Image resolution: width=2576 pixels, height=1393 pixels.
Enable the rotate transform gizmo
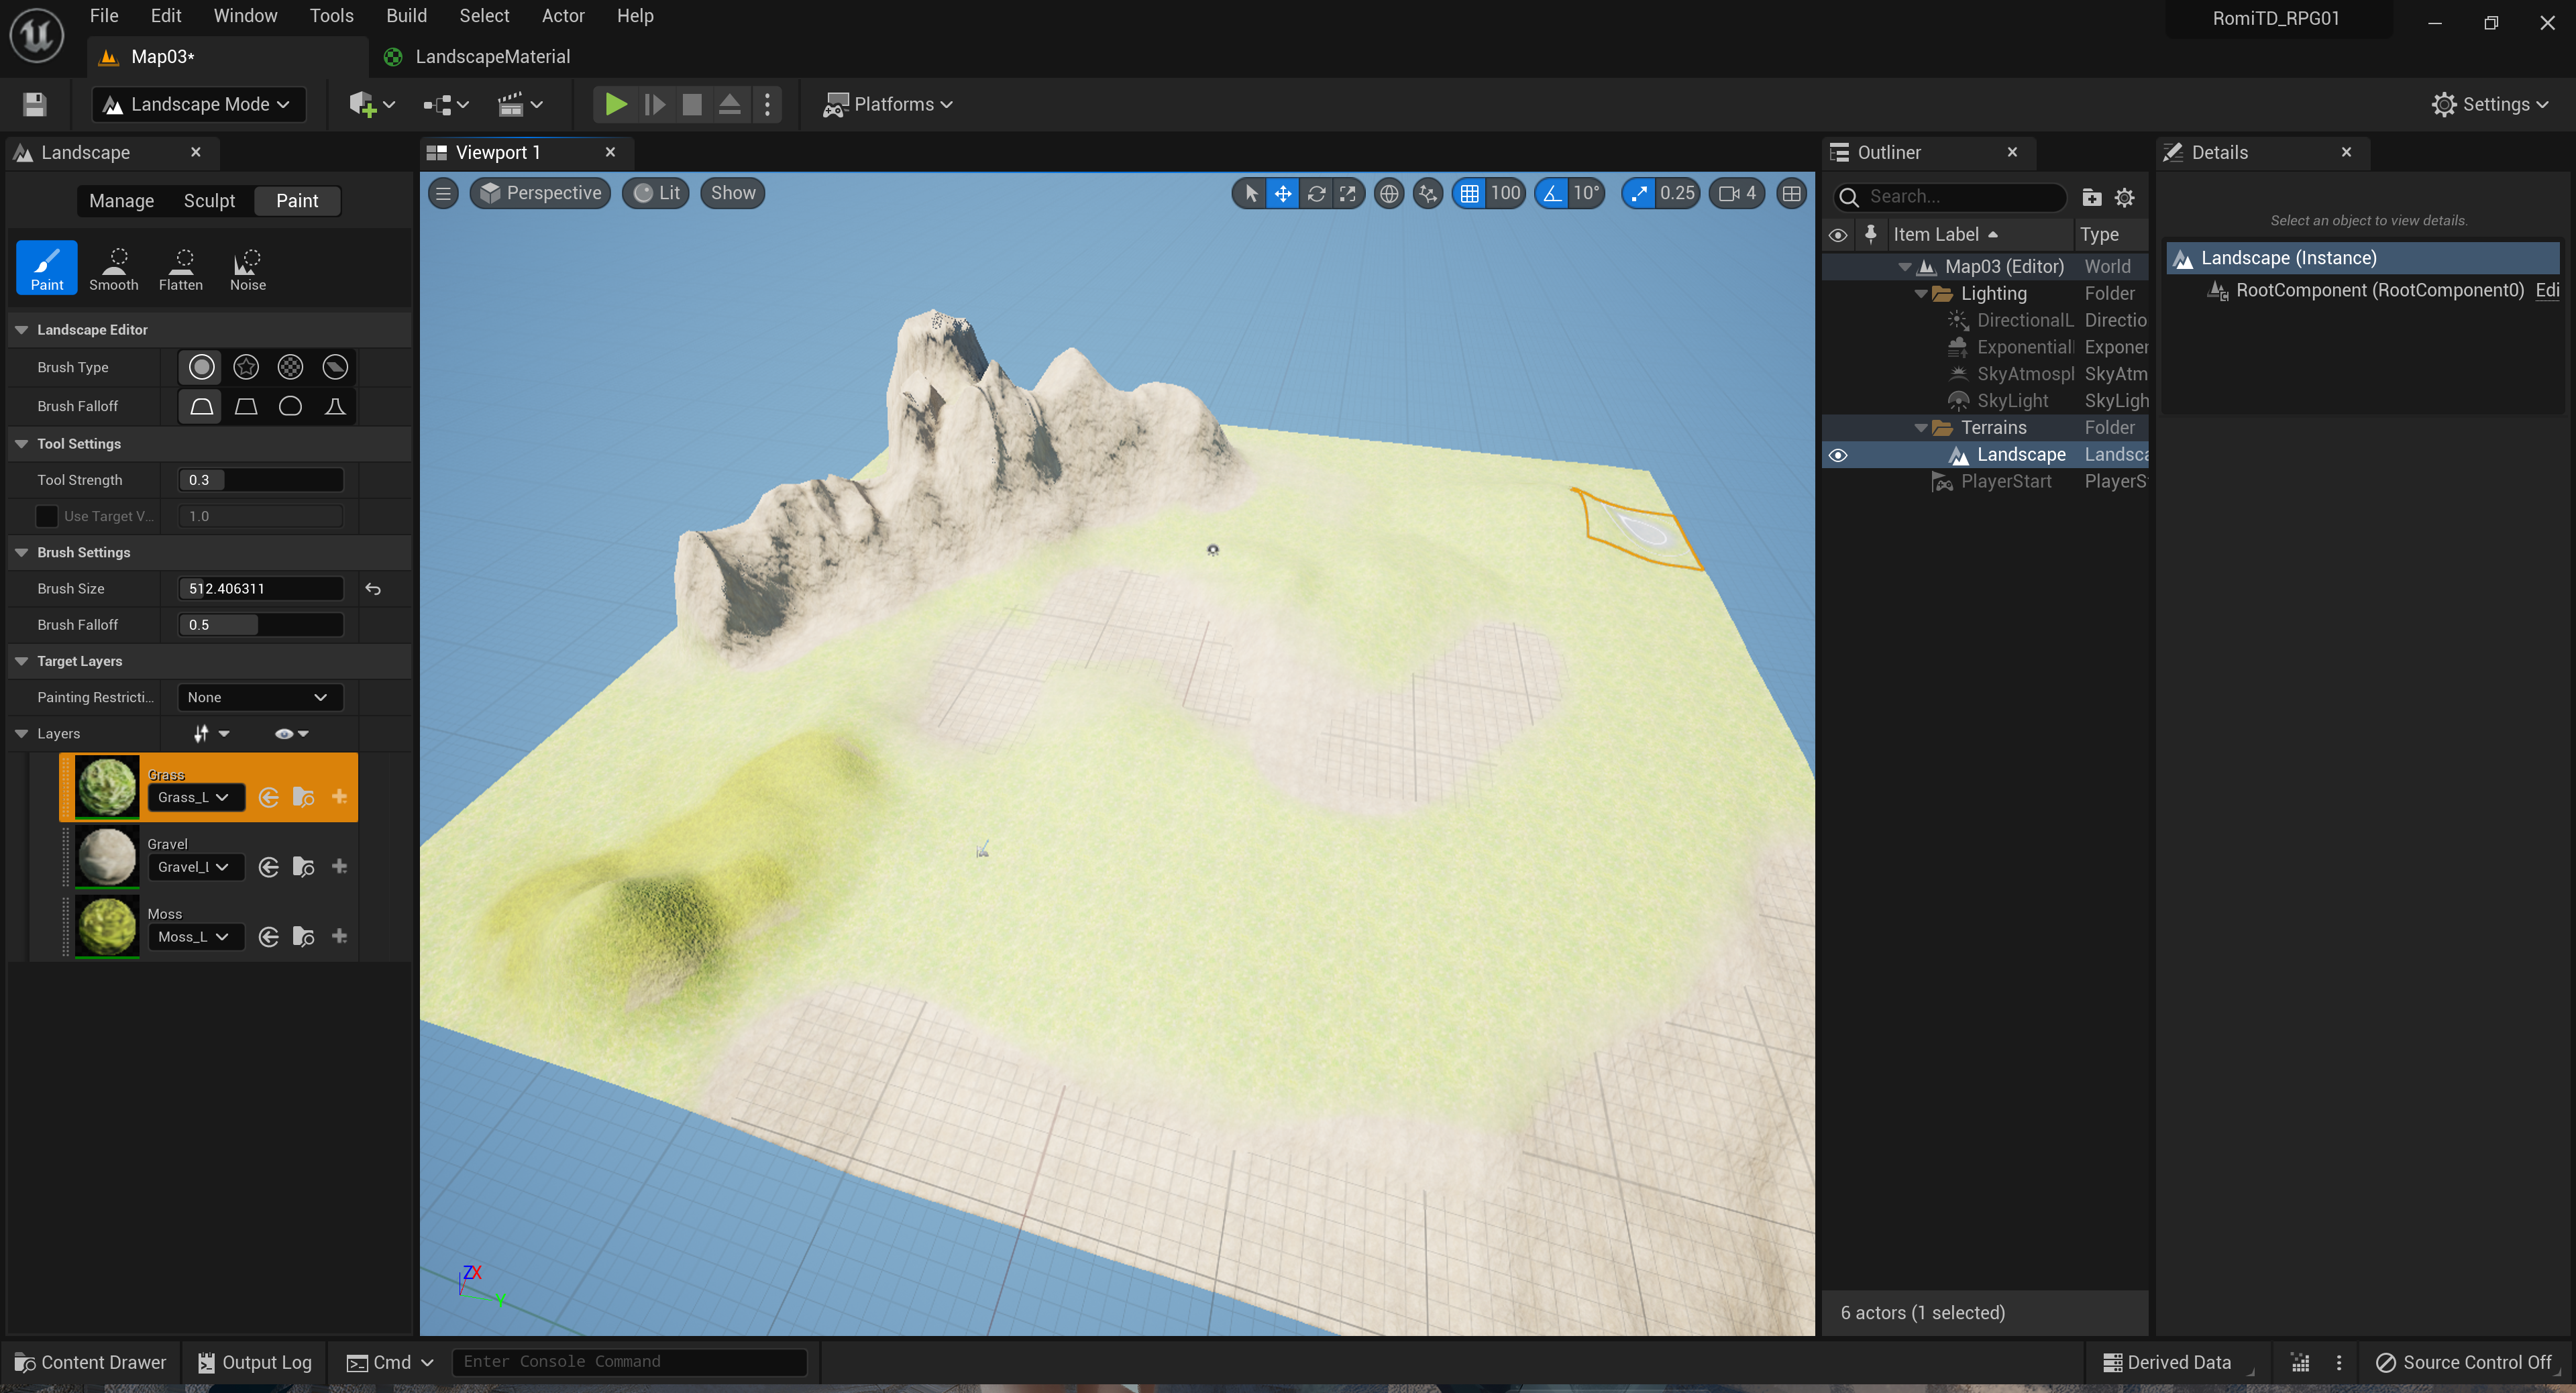click(1316, 194)
